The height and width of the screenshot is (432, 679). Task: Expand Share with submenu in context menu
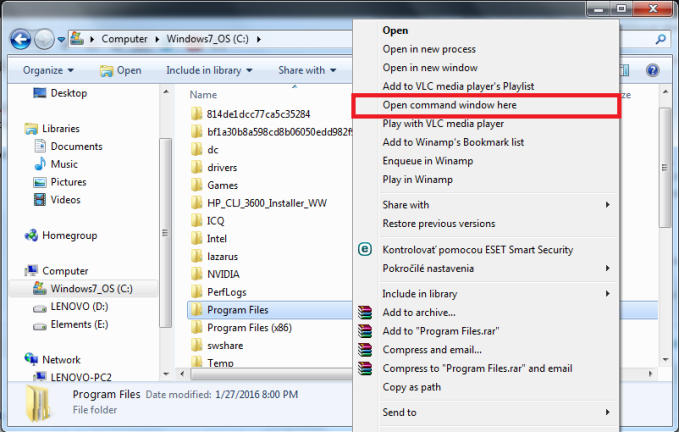608,204
